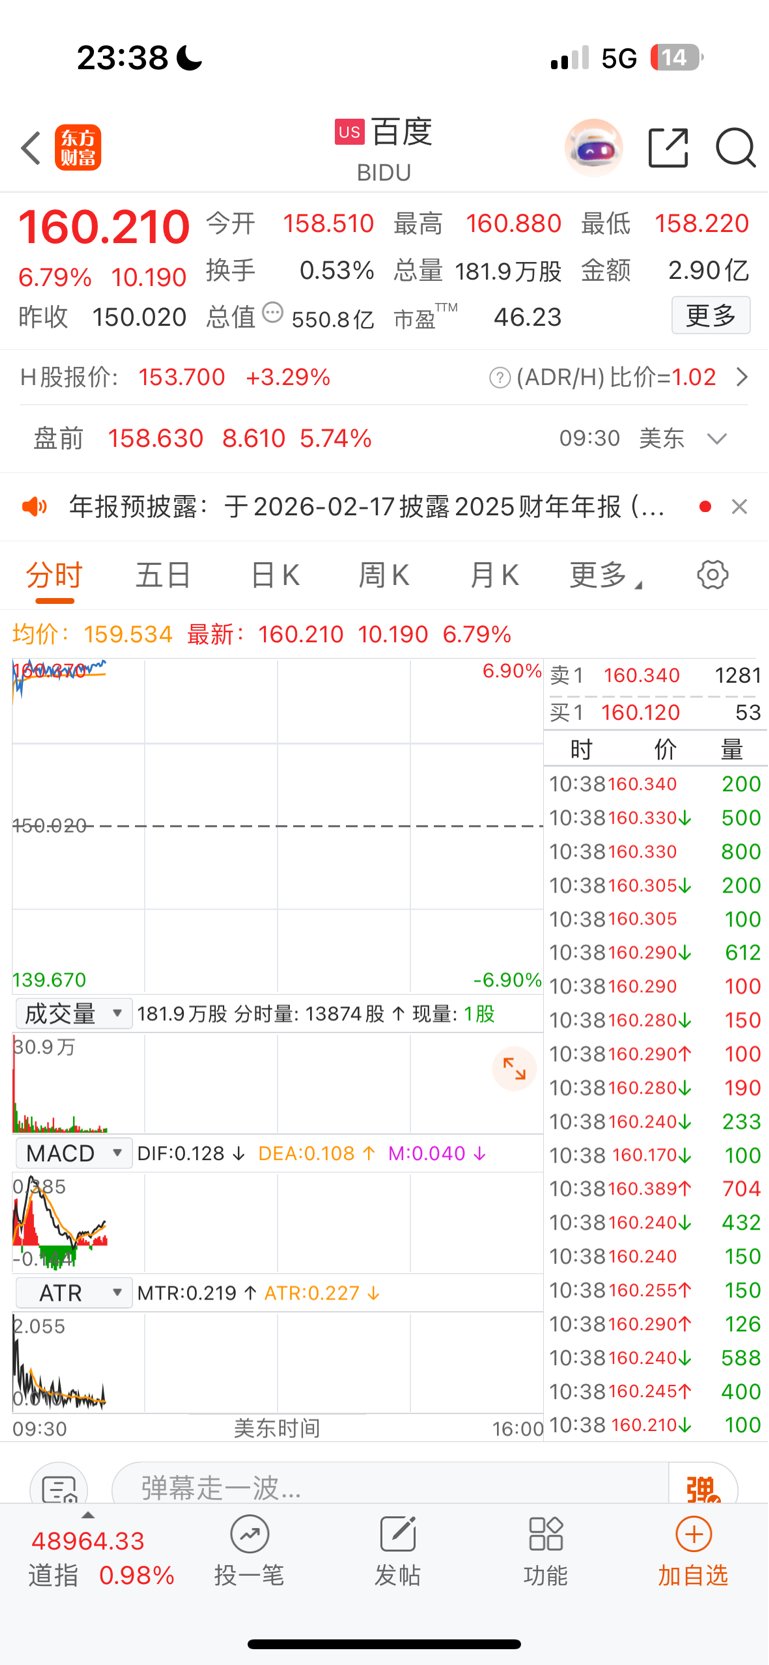The width and height of the screenshot is (769, 1665).
Task: Switch to the 月K tab
Action: [494, 575]
